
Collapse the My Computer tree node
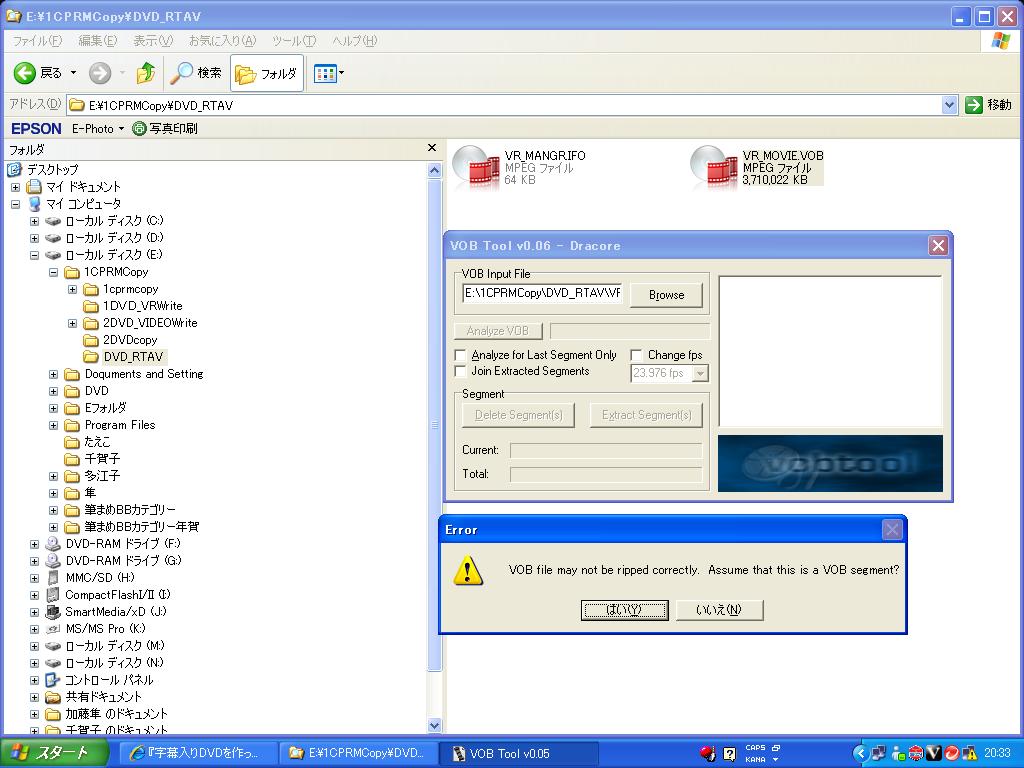(16, 204)
